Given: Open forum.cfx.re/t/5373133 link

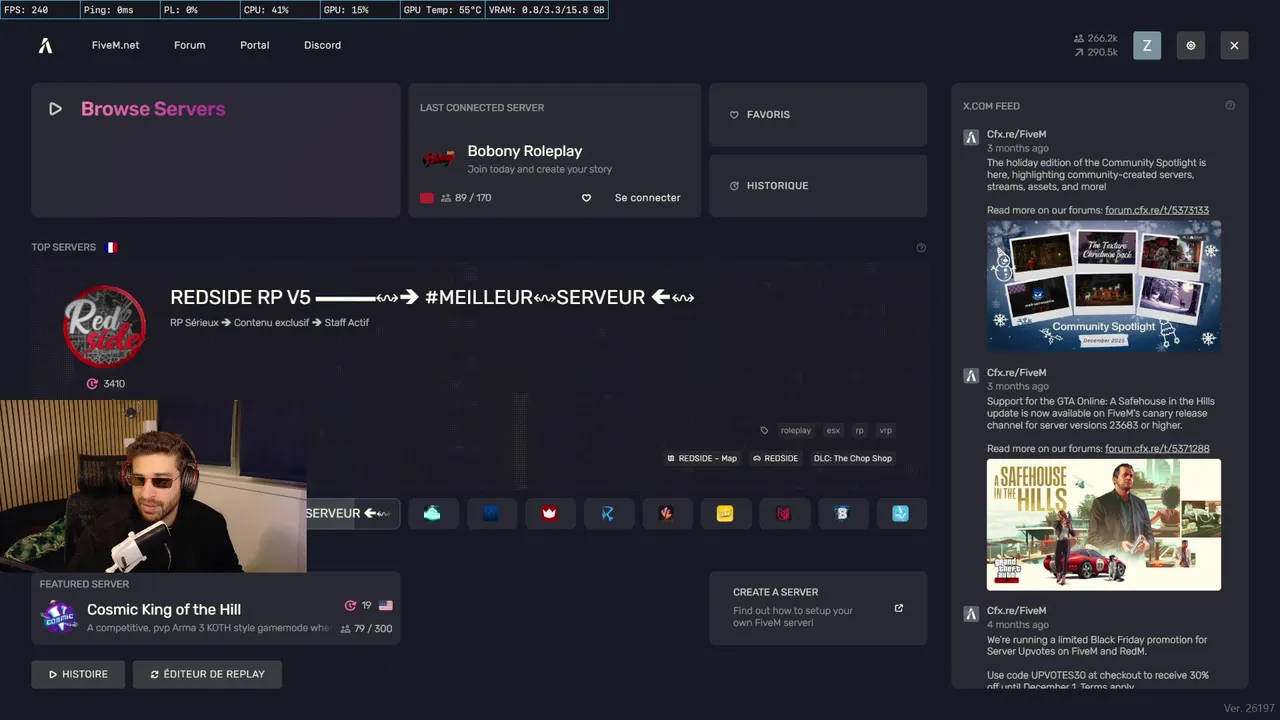Looking at the screenshot, I should click(x=1157, y=210).
